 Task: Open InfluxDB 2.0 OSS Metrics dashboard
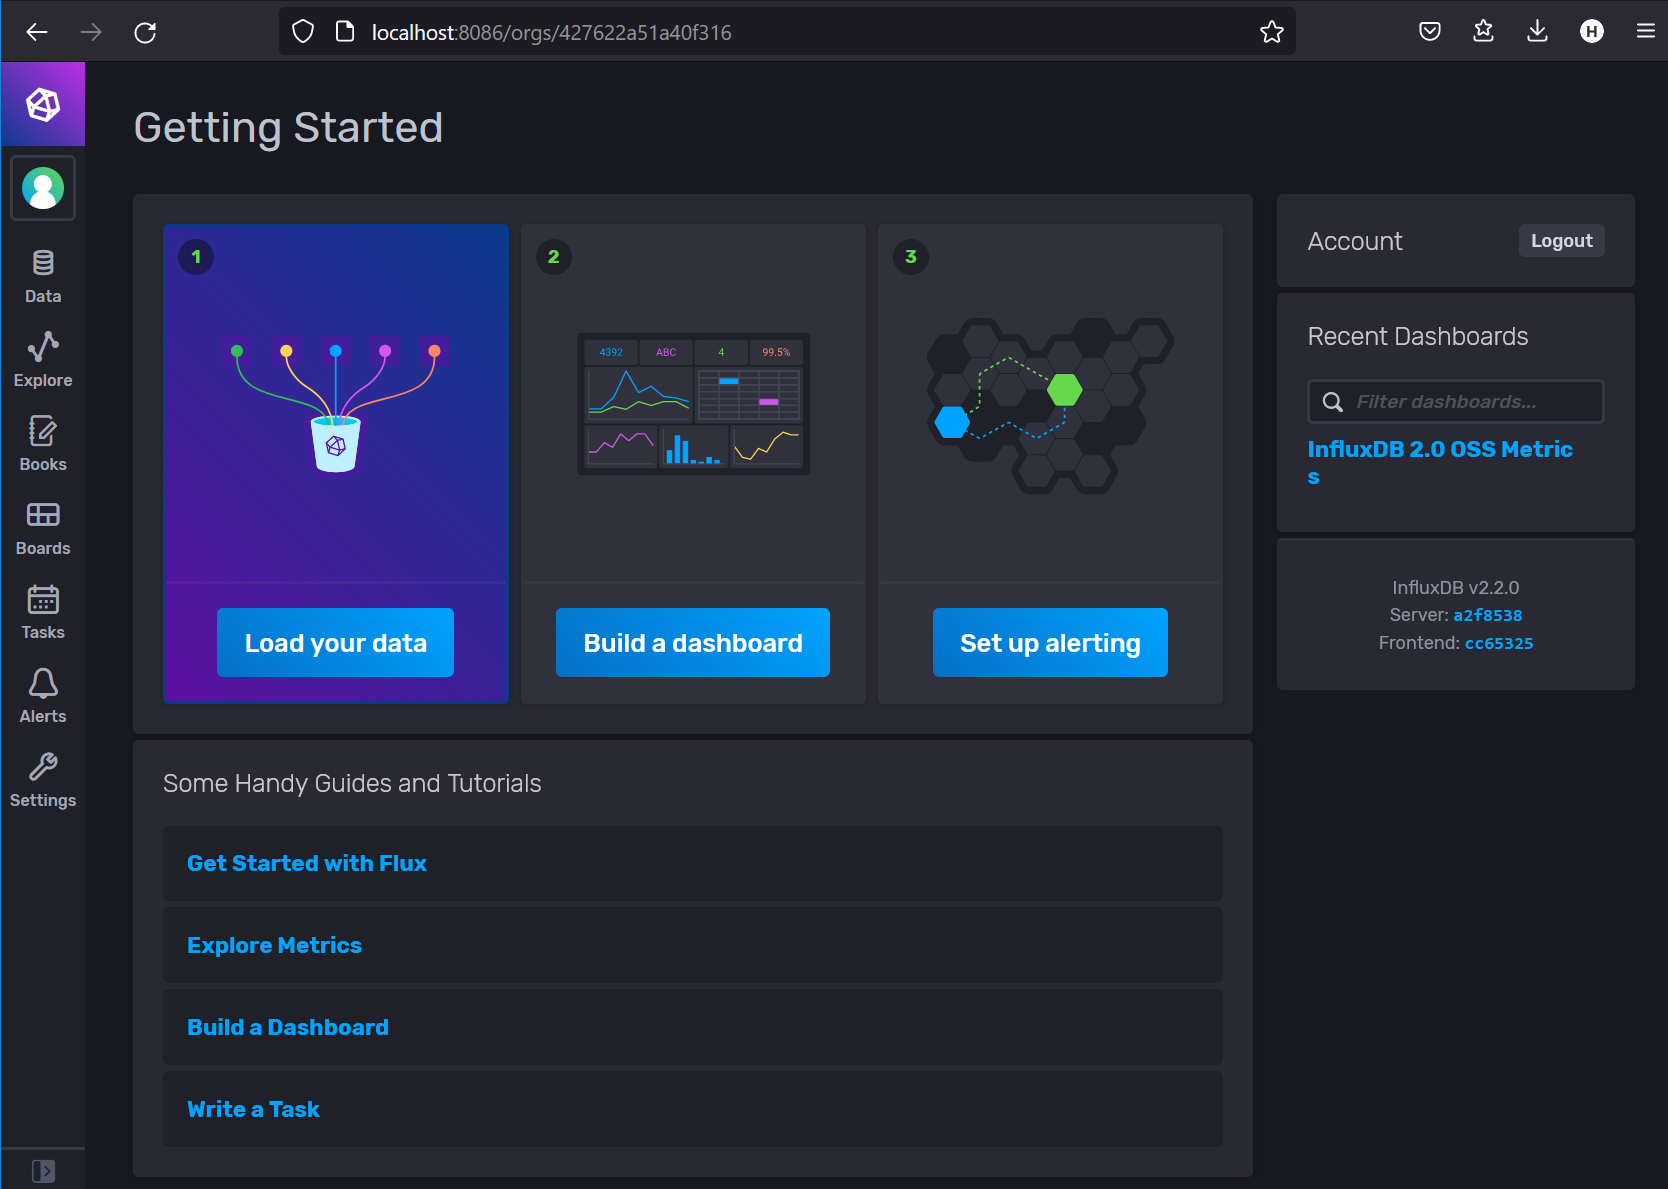[1439, 450]
